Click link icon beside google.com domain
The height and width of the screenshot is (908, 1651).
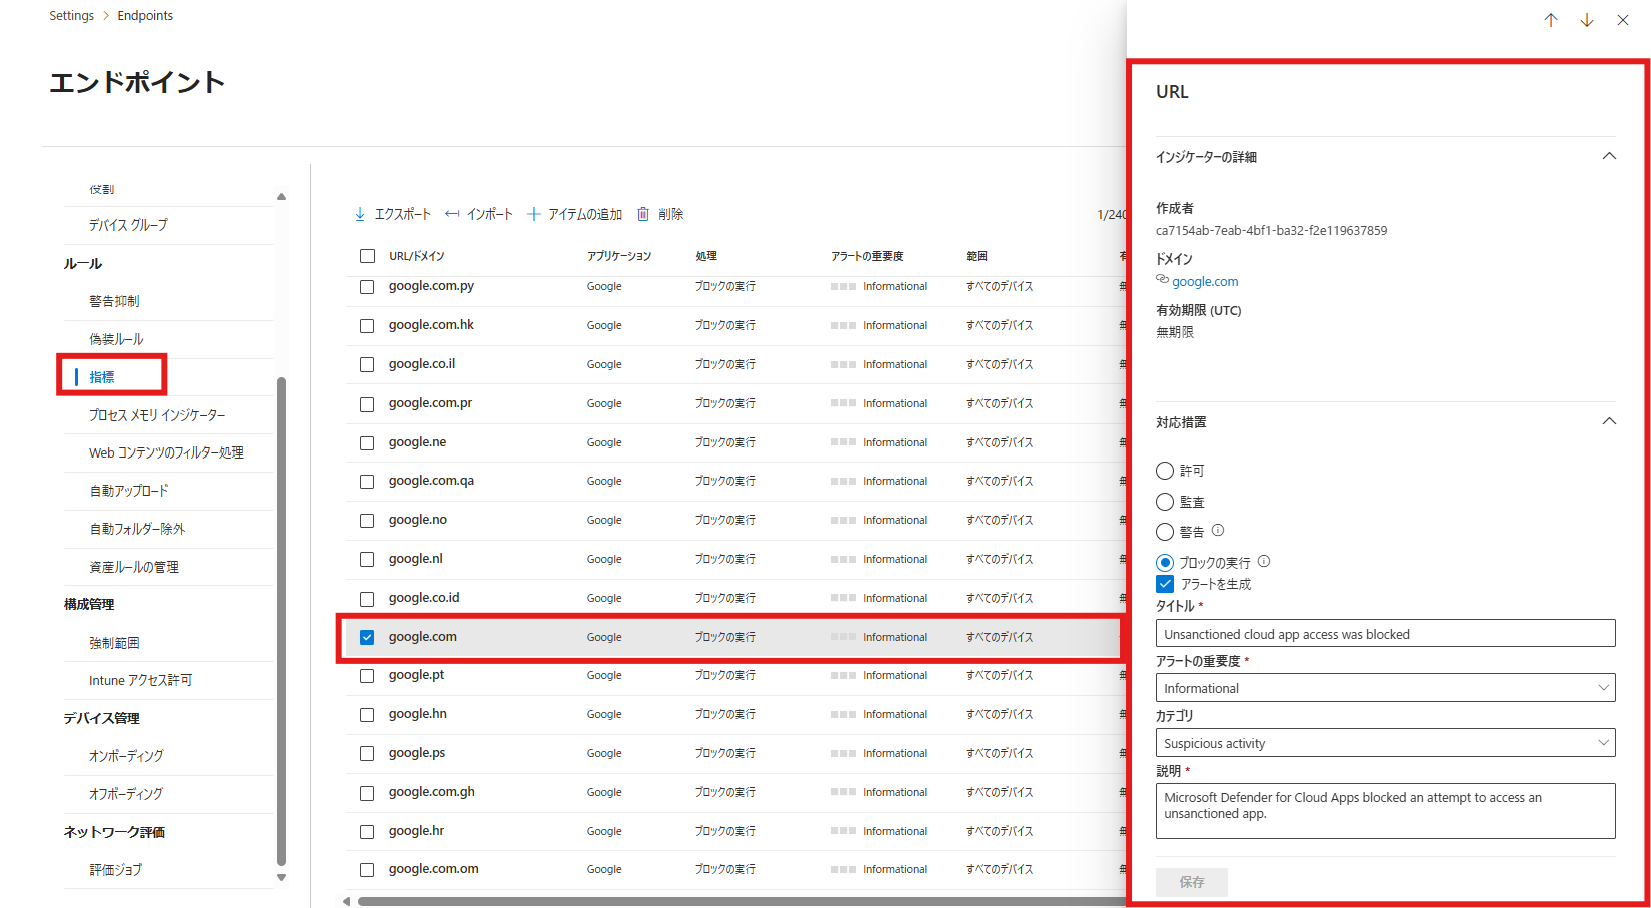click(x=1162, y=280)
